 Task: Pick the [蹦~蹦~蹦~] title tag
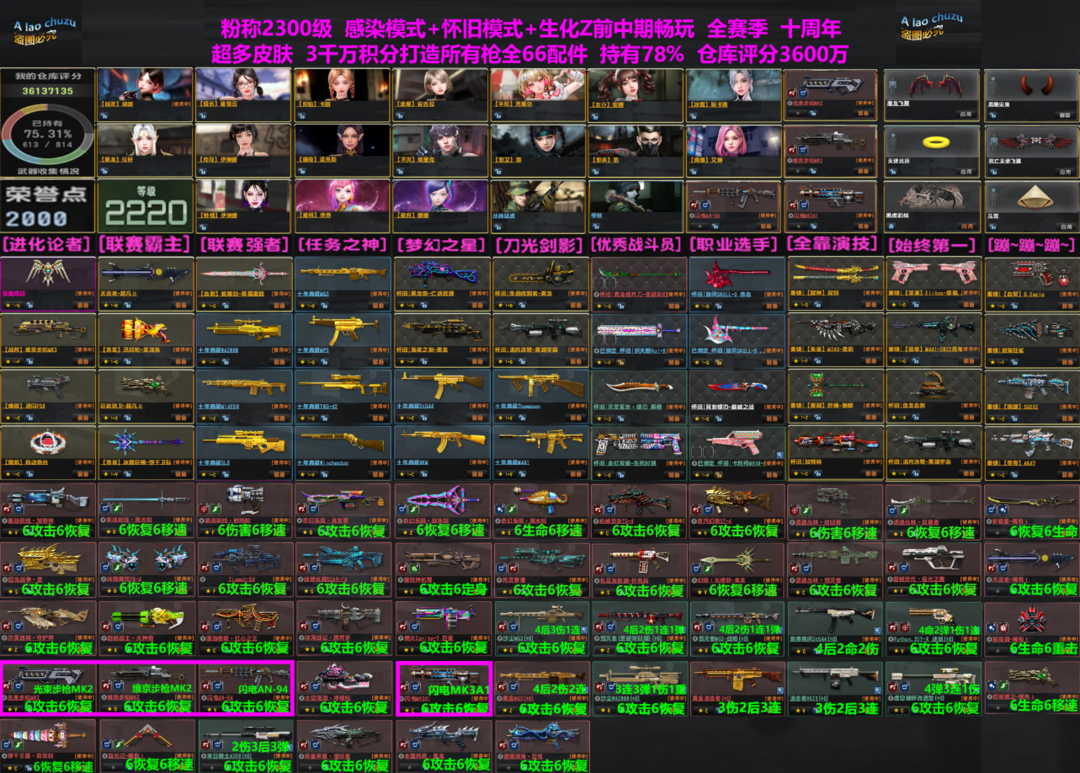point(1031,245)
